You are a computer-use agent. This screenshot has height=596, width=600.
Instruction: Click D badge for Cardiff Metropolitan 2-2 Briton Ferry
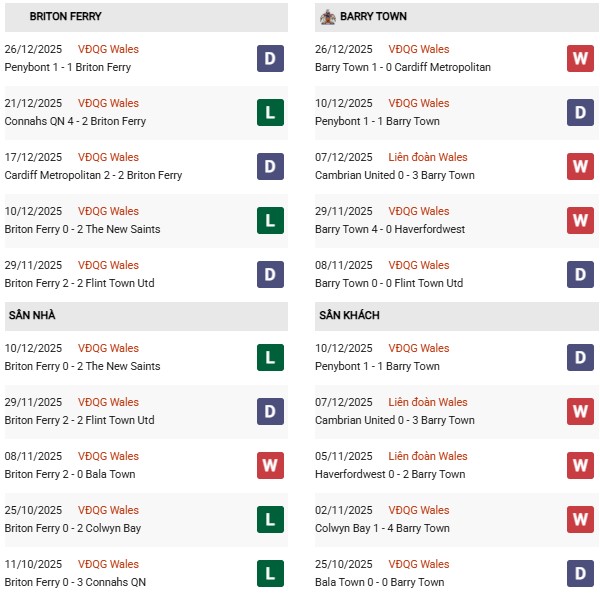coord(271,166)
